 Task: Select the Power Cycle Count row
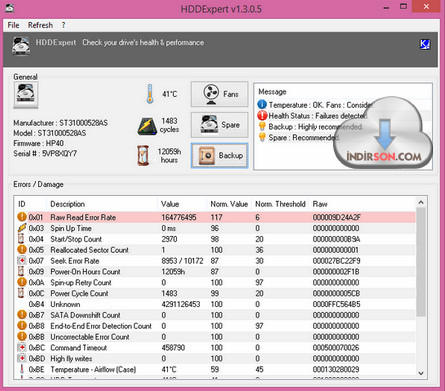coord(215,293)
